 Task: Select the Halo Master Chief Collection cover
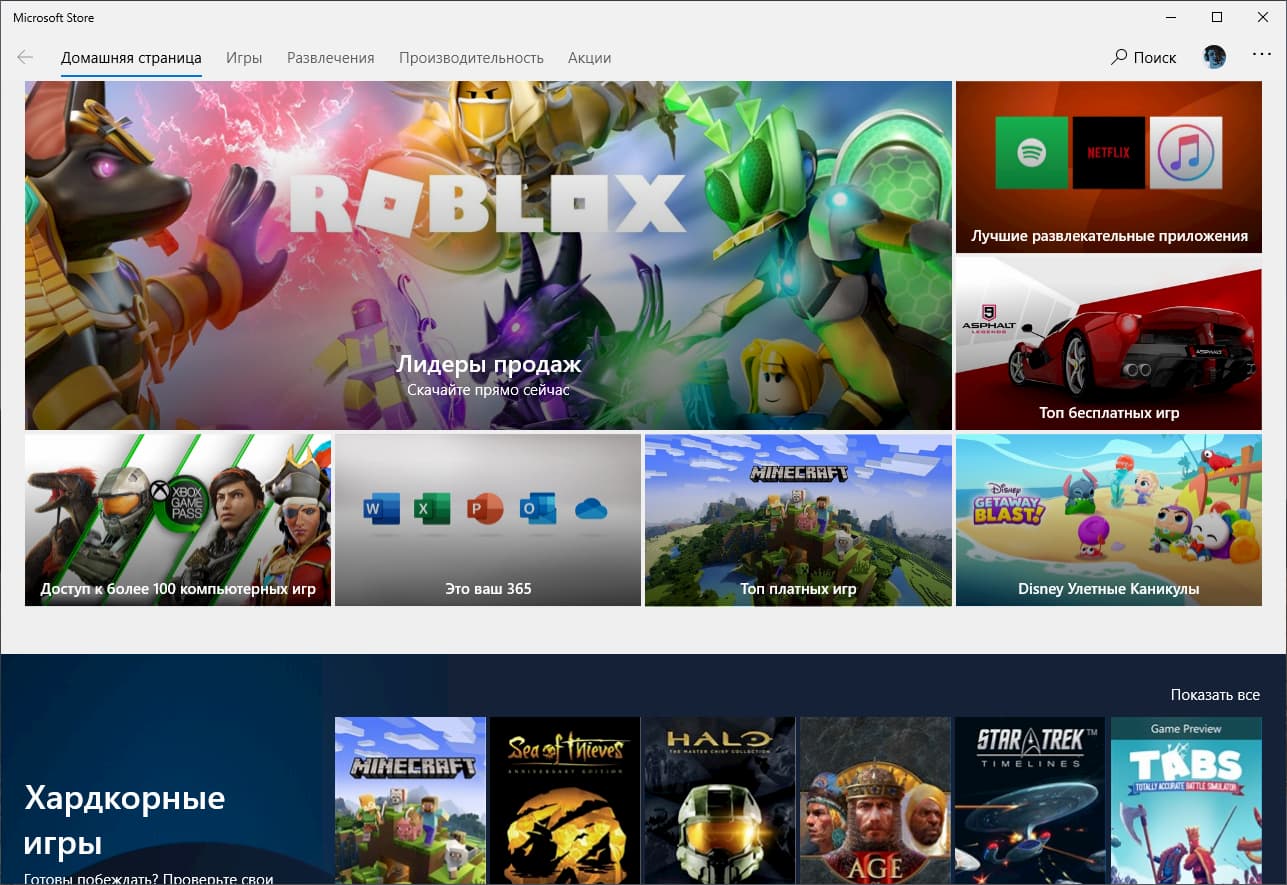(720, 800)
